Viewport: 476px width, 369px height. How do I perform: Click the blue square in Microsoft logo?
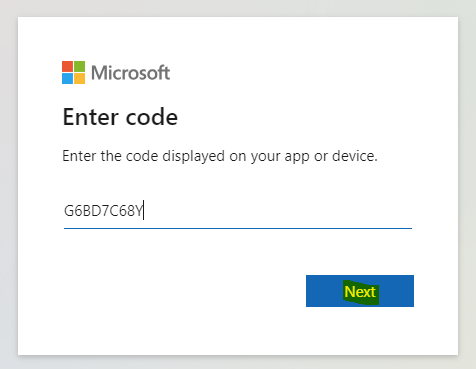point(67,78)
